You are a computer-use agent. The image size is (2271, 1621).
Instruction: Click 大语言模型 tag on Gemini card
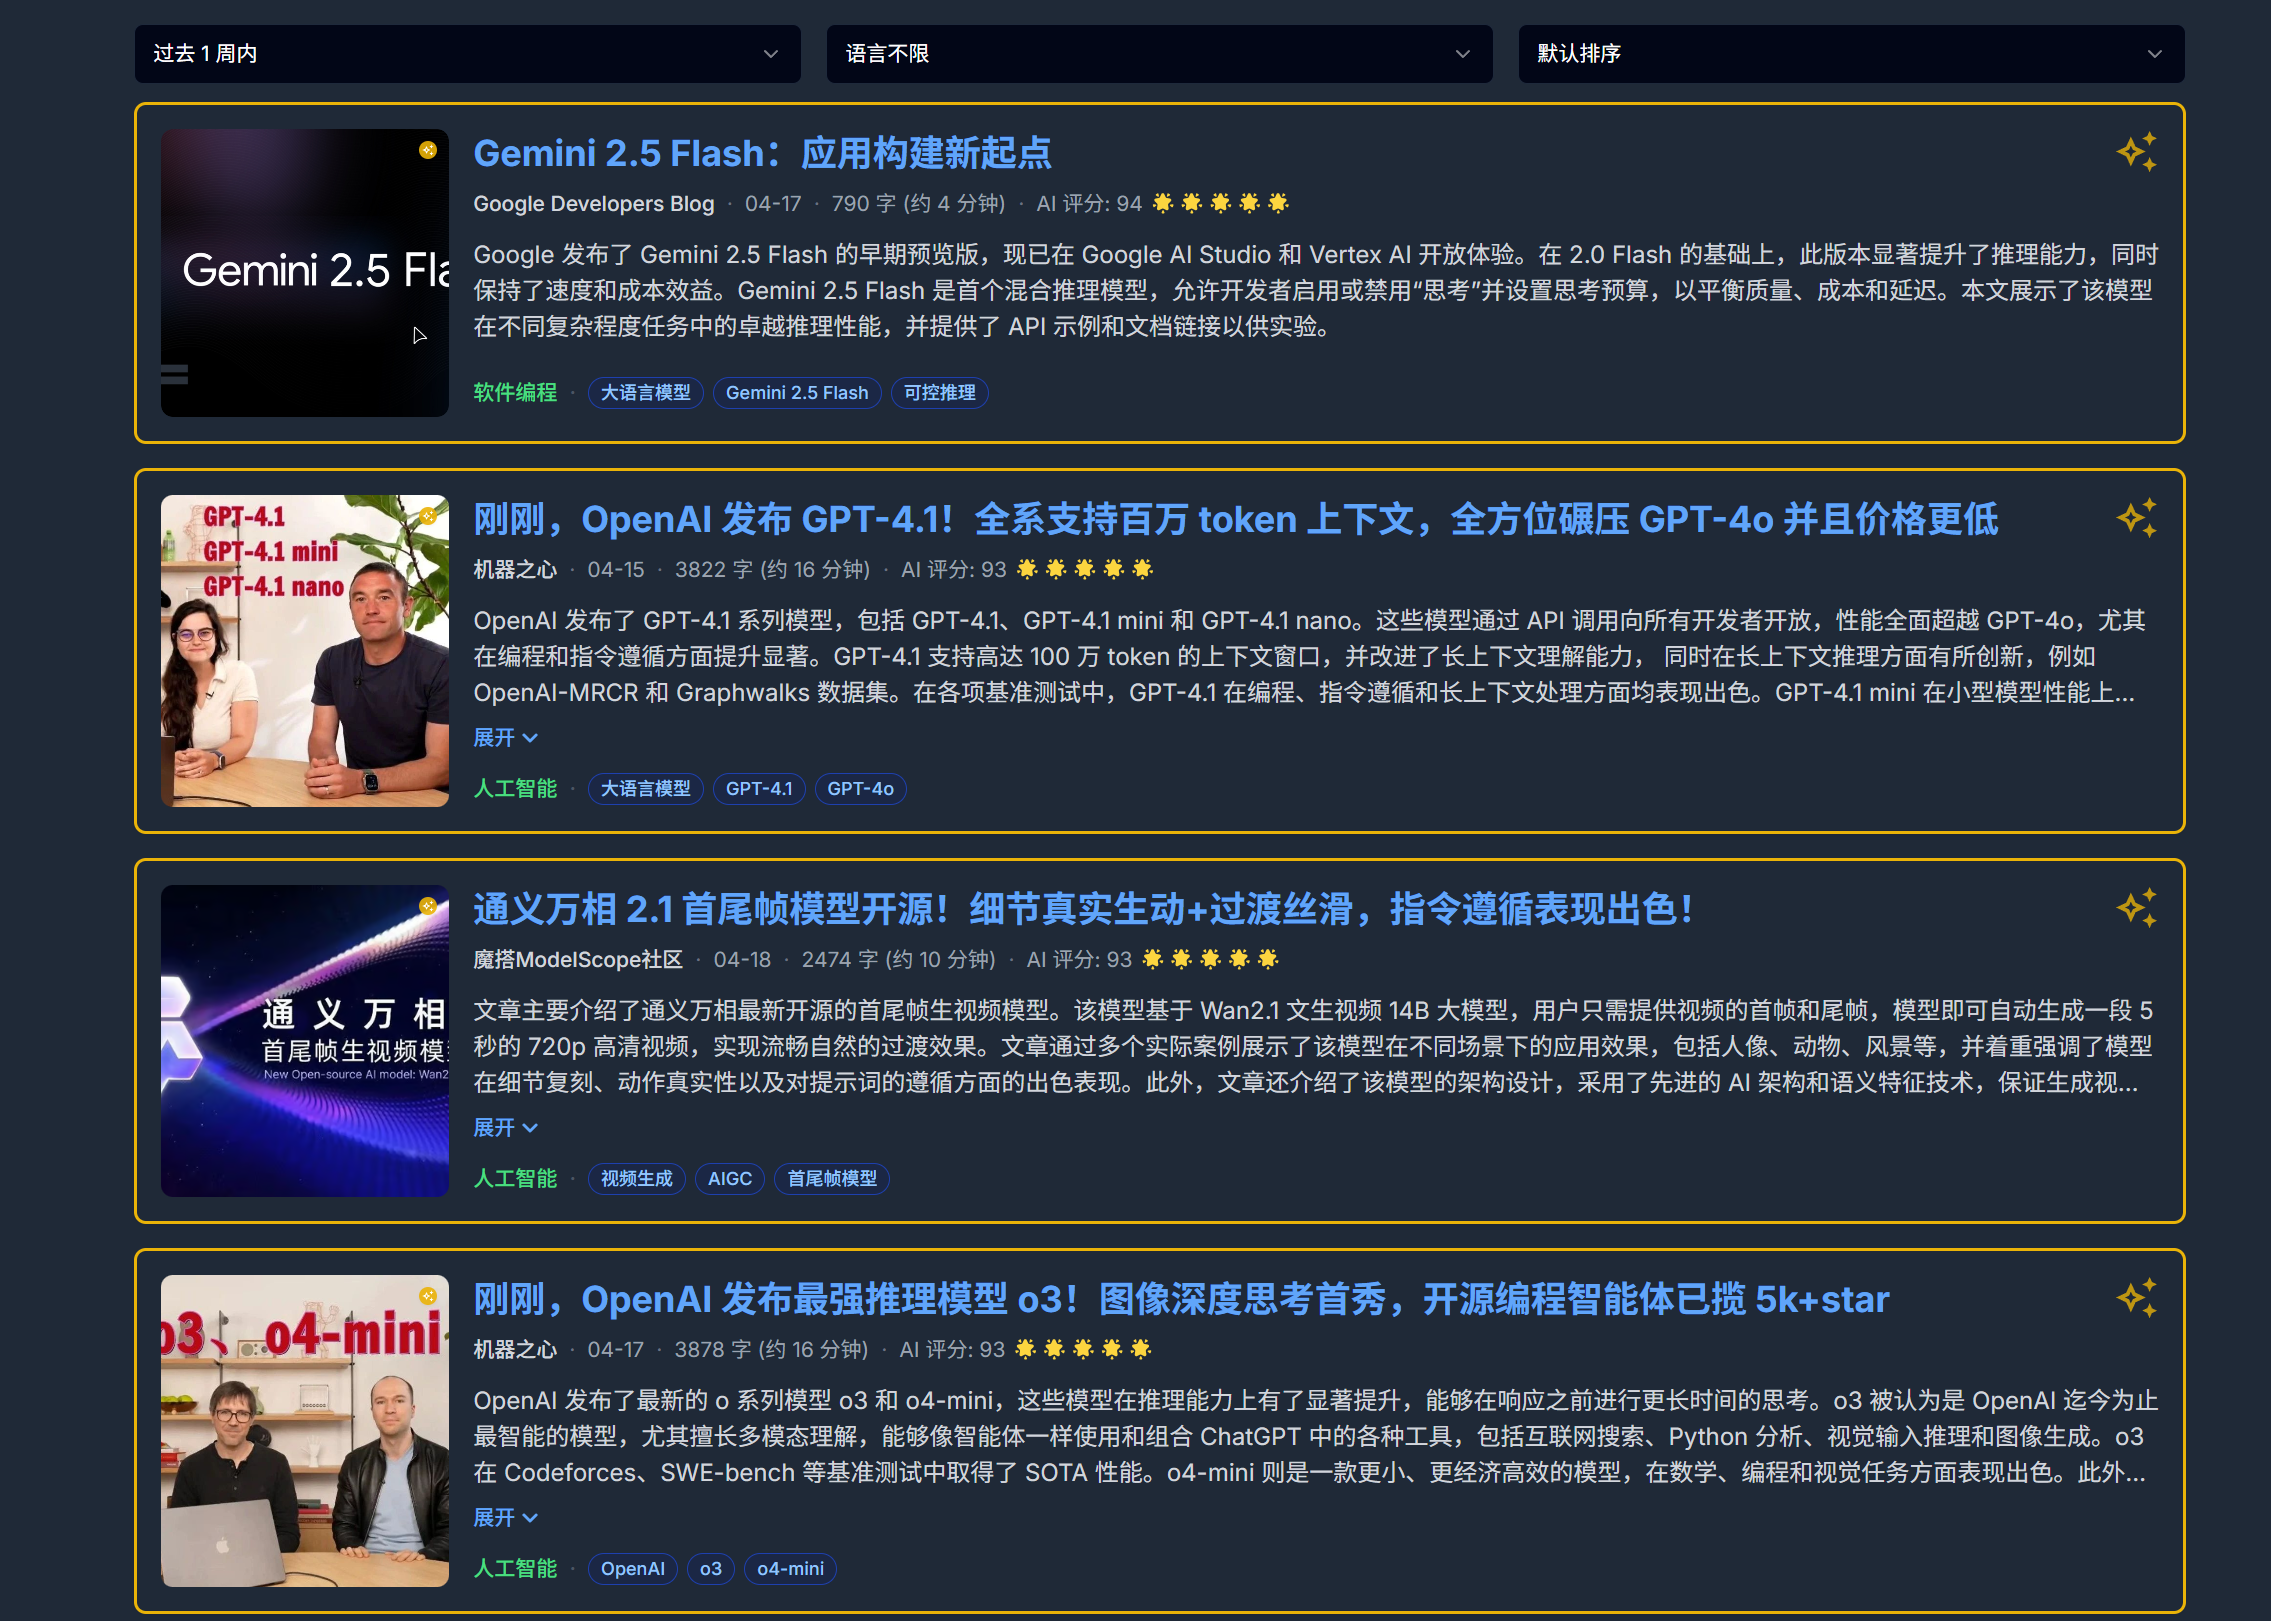point(646,393)
